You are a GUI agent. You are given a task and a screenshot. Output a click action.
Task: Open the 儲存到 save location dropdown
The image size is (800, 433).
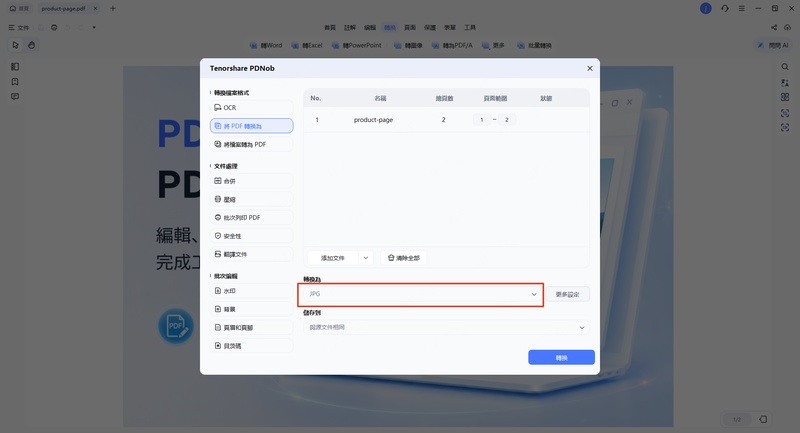[446, 327]
